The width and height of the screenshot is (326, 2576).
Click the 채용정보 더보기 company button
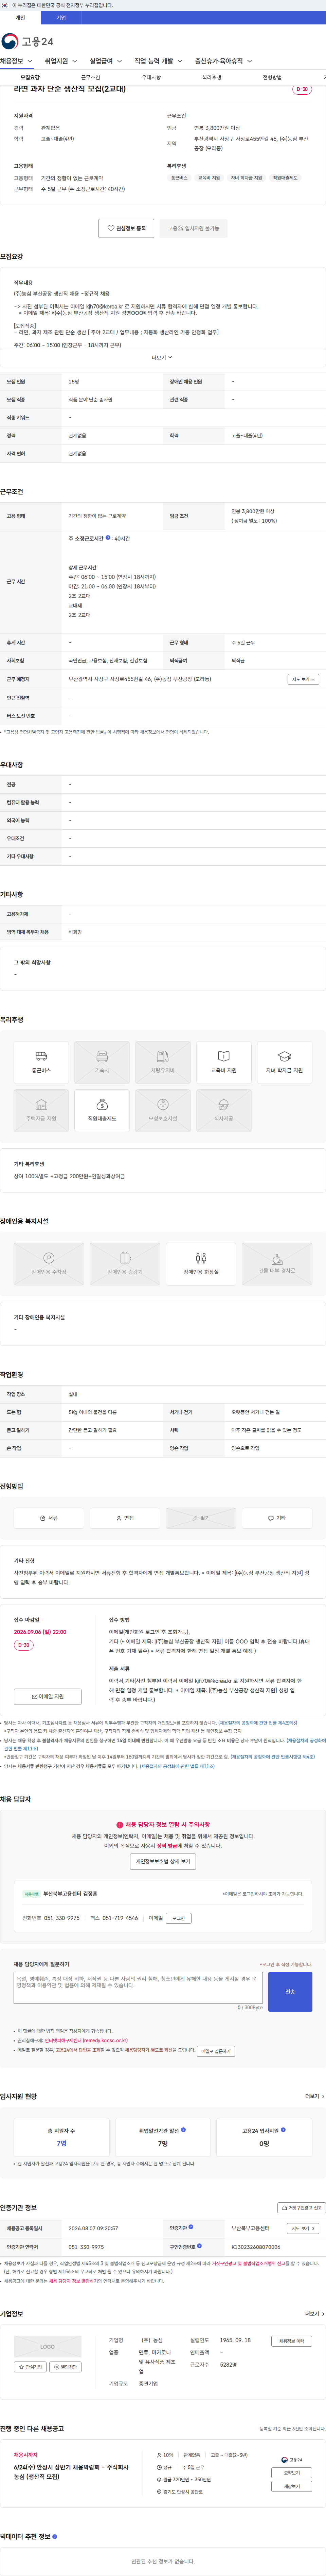(x=292, y=2341)
